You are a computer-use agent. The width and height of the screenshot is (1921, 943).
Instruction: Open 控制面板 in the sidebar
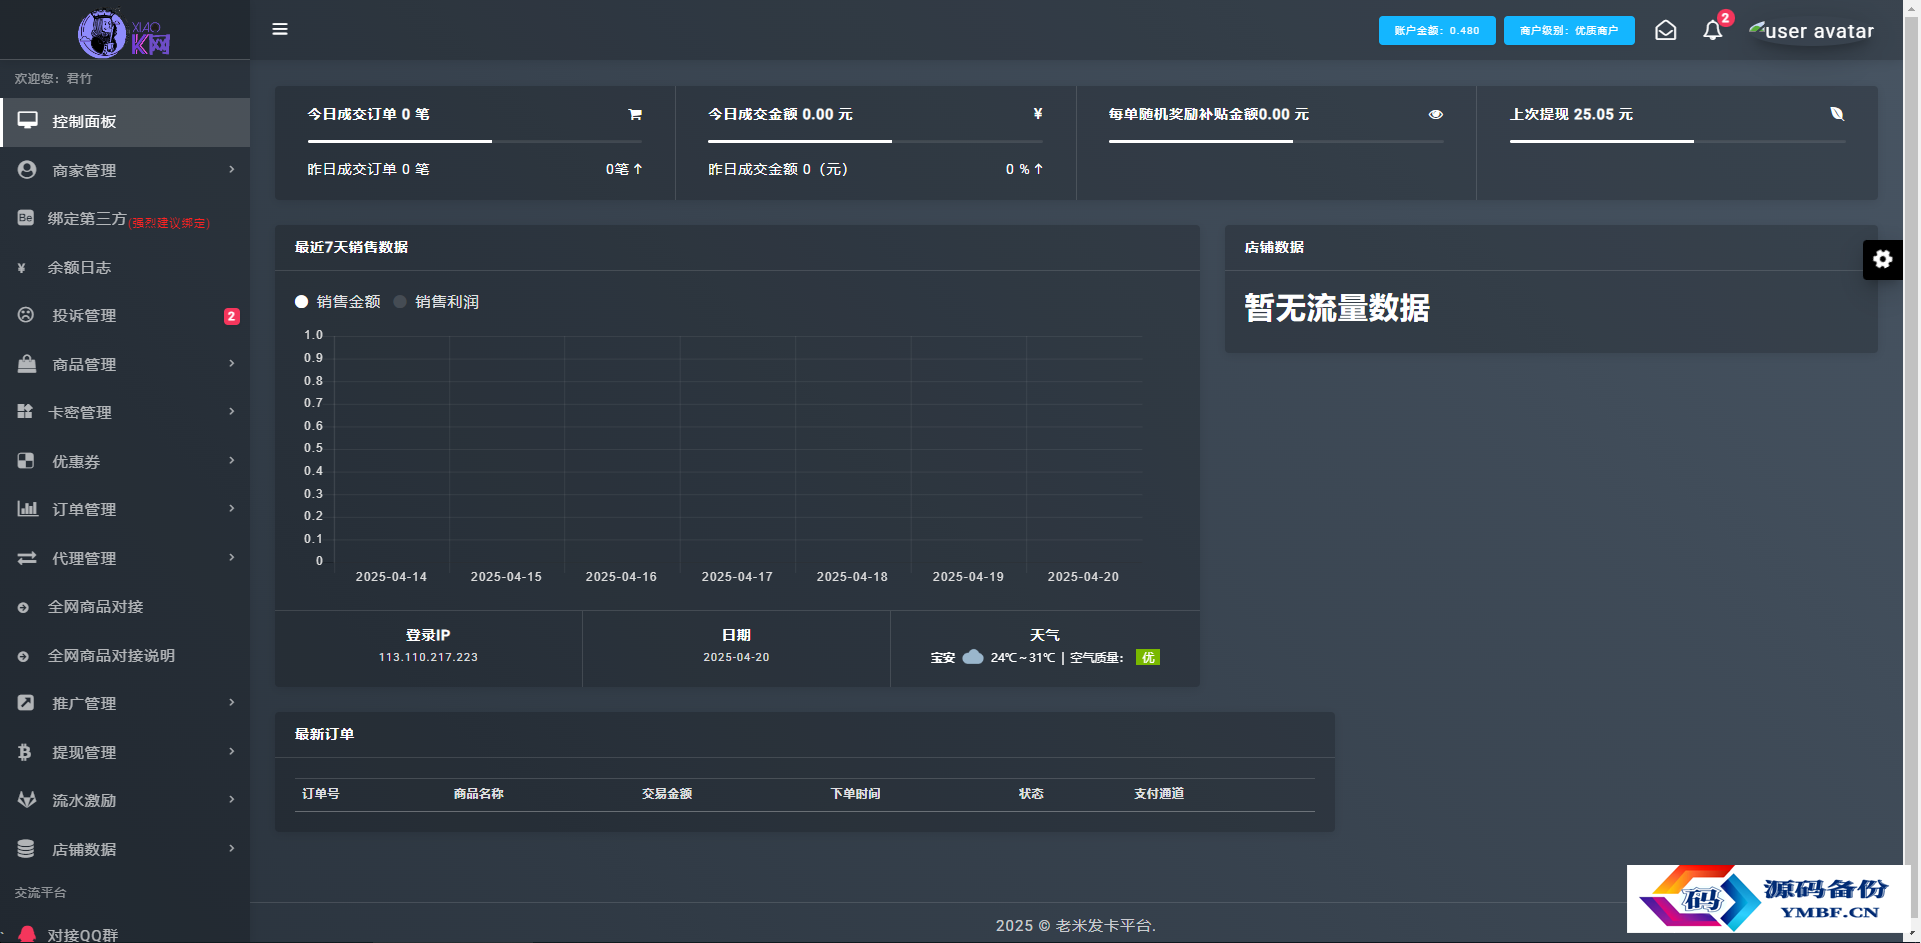click(125, 122)
